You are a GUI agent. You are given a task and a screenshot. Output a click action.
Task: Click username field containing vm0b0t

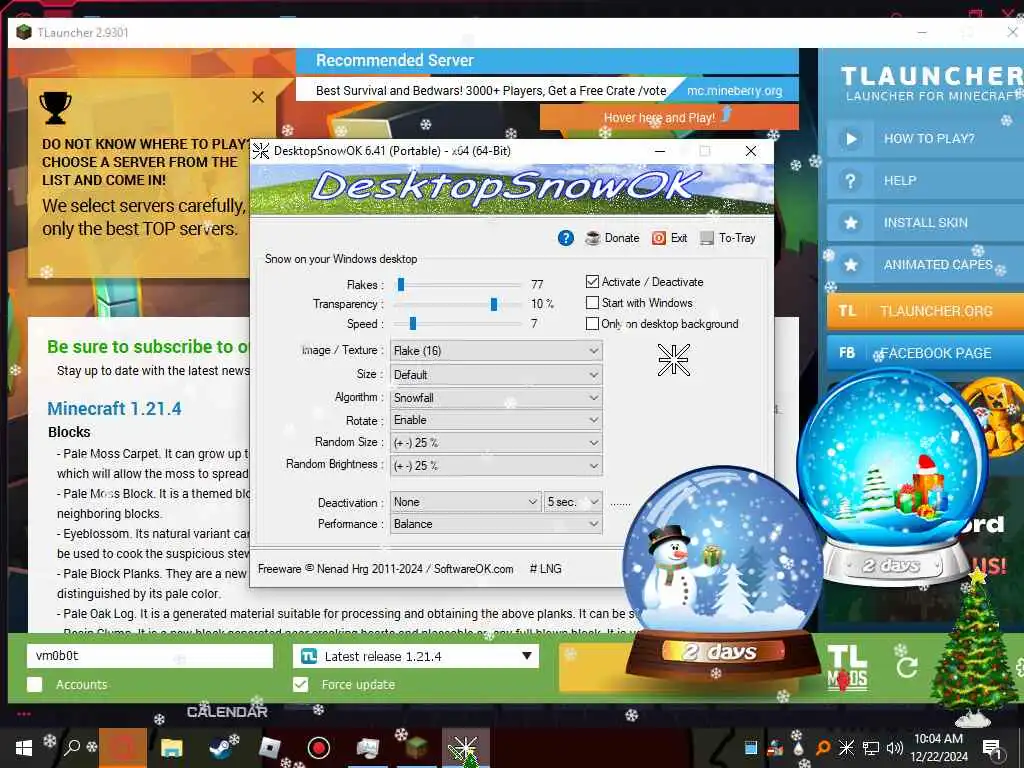[x=150, y=656]
